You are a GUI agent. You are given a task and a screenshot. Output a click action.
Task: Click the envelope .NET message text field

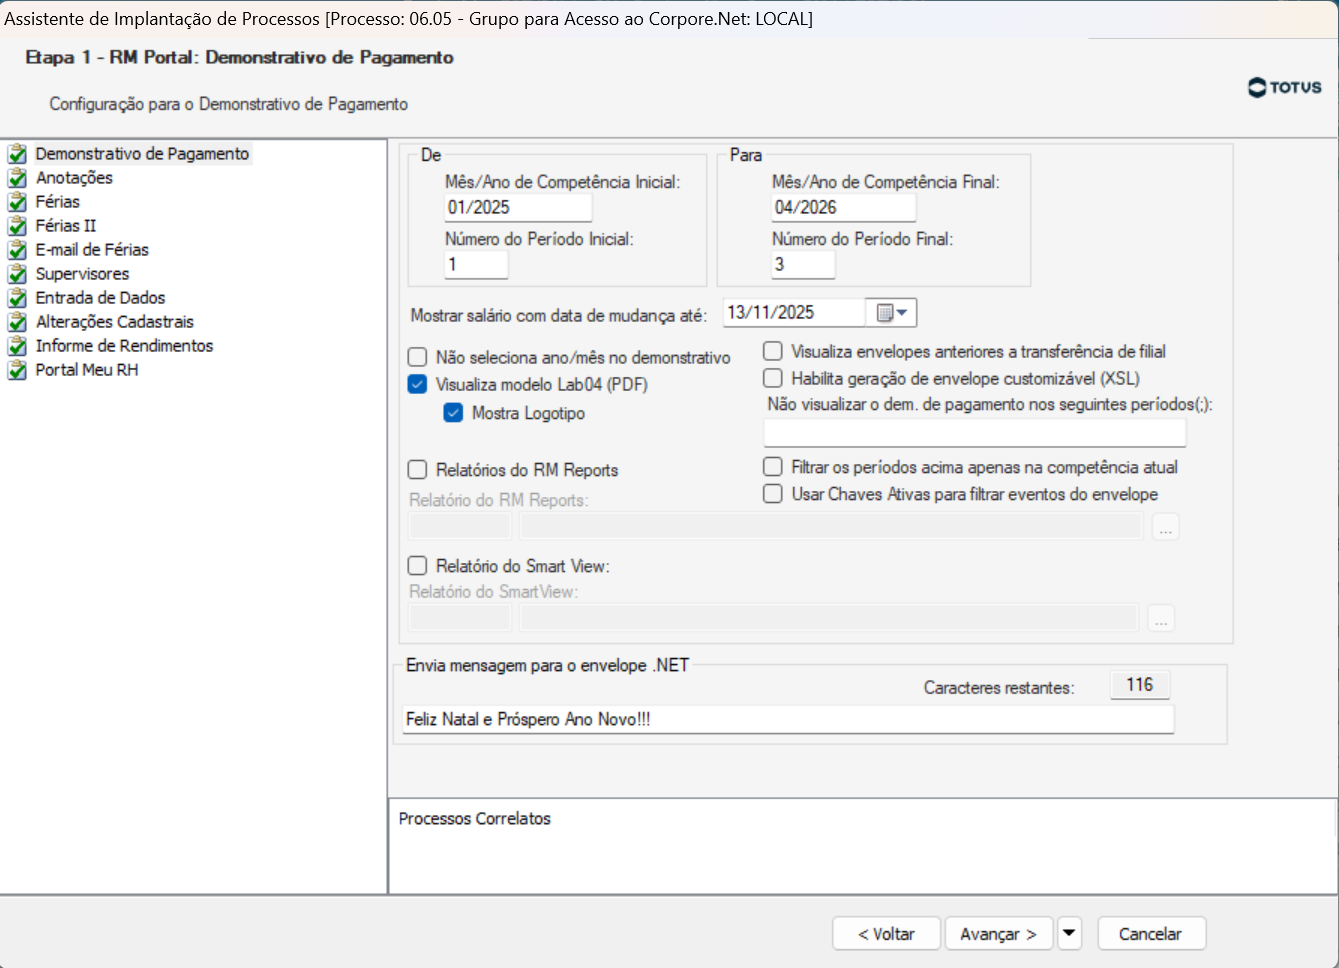(787, 719)
